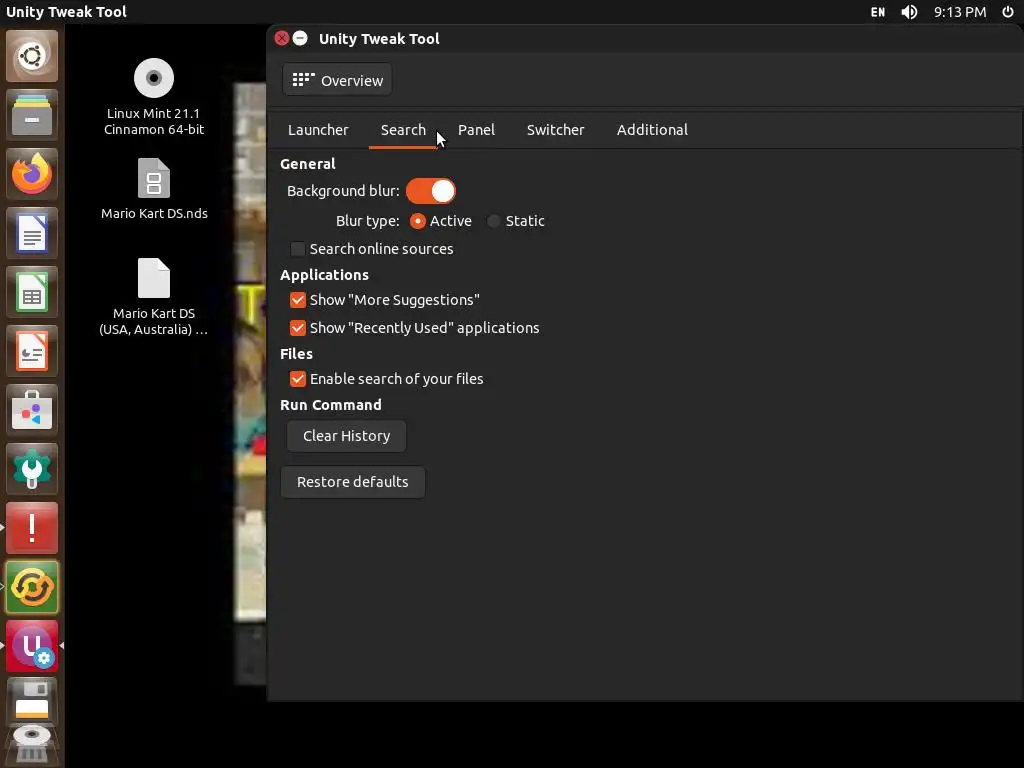The width and height of the screenshot is (1024, 768).
Task: Open LibreOffice Writer from the launcher
Action: tap(32, 233)
